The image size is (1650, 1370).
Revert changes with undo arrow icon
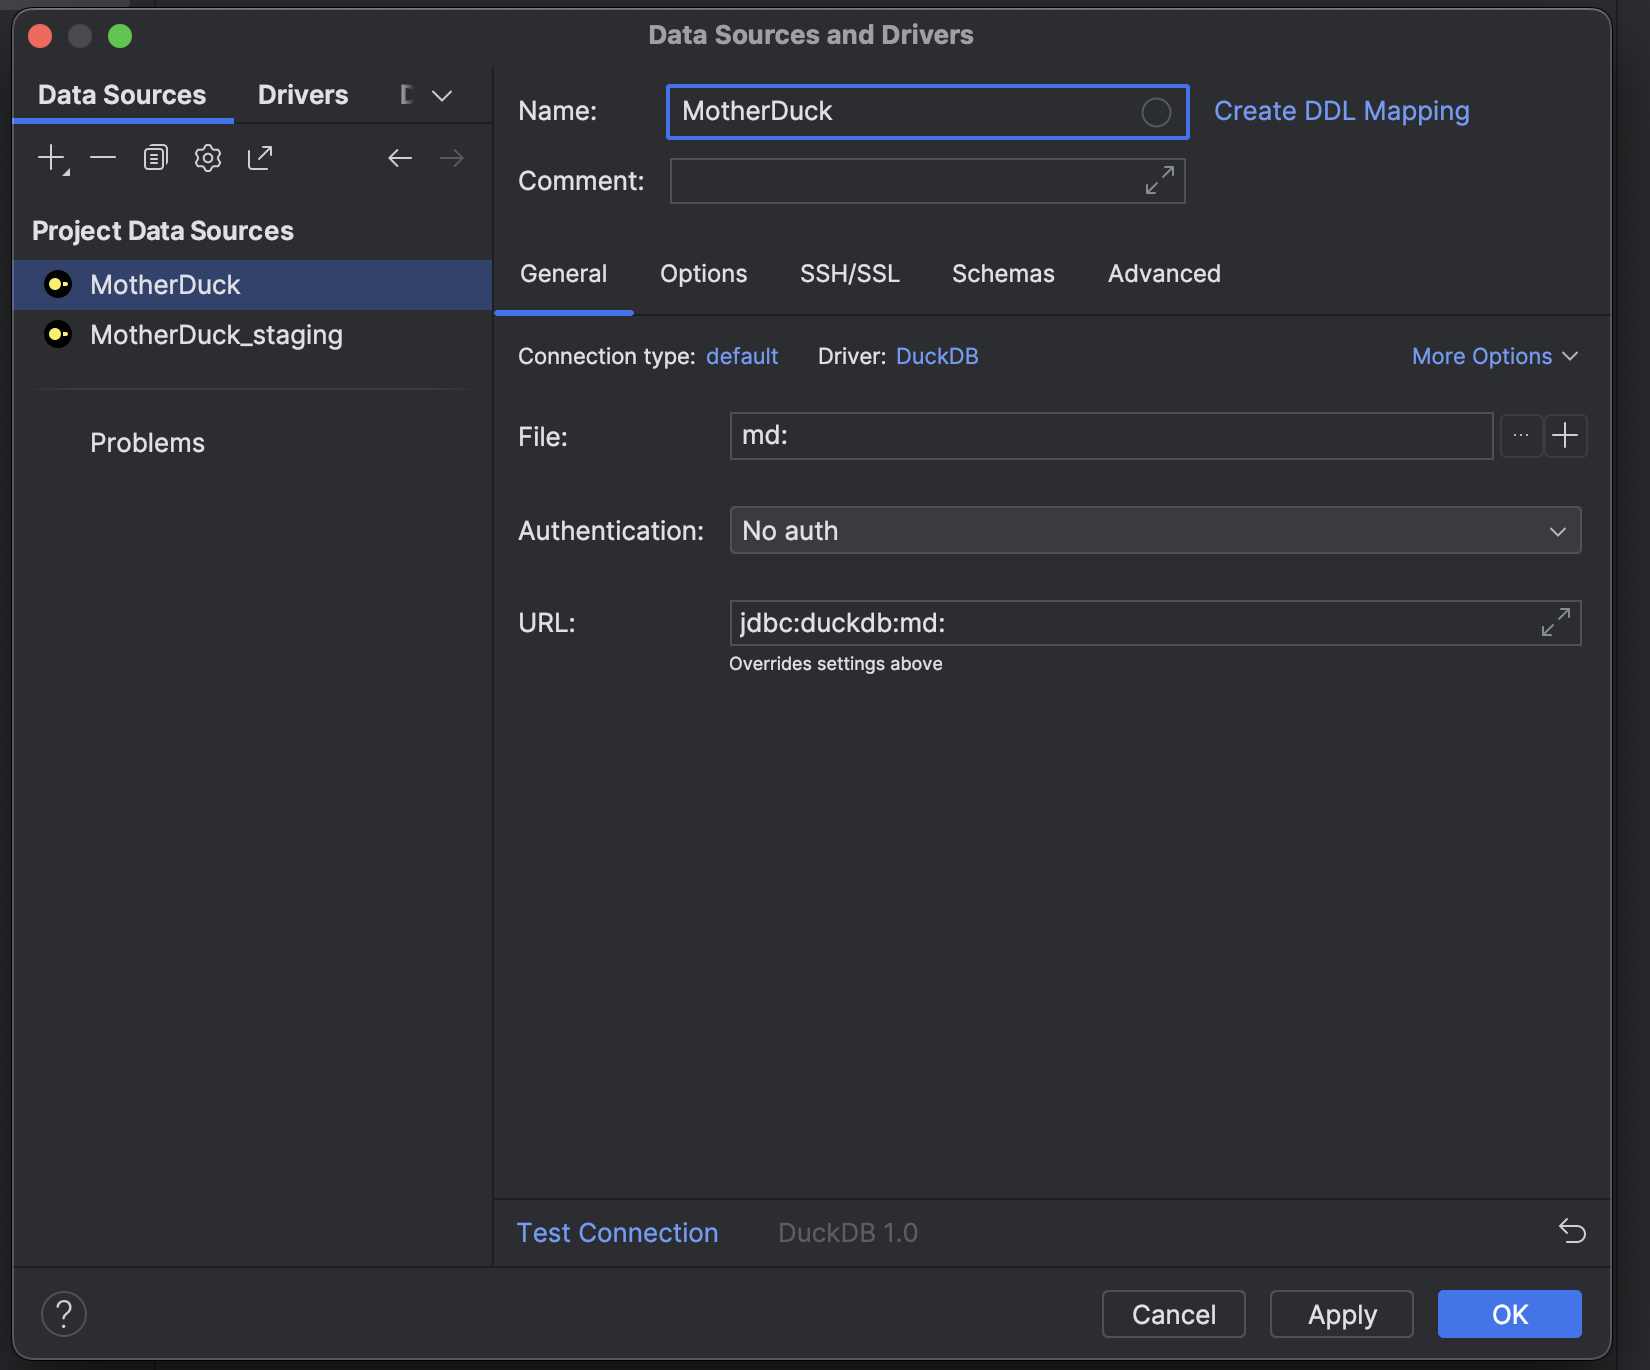pyautogui.click(x=1572, y=1231)
